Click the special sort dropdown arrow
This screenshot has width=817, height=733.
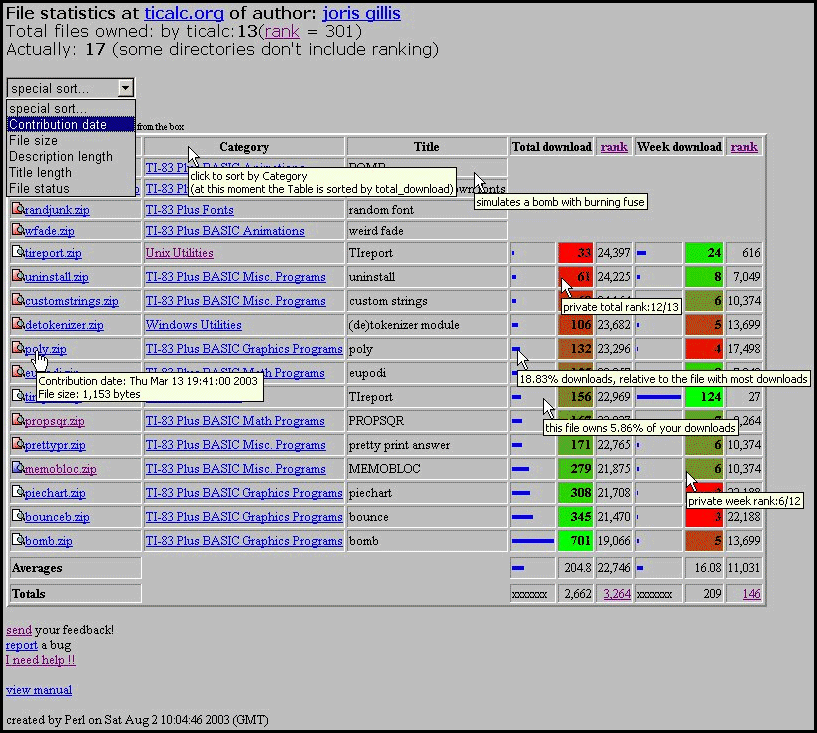tap(125, 88)
